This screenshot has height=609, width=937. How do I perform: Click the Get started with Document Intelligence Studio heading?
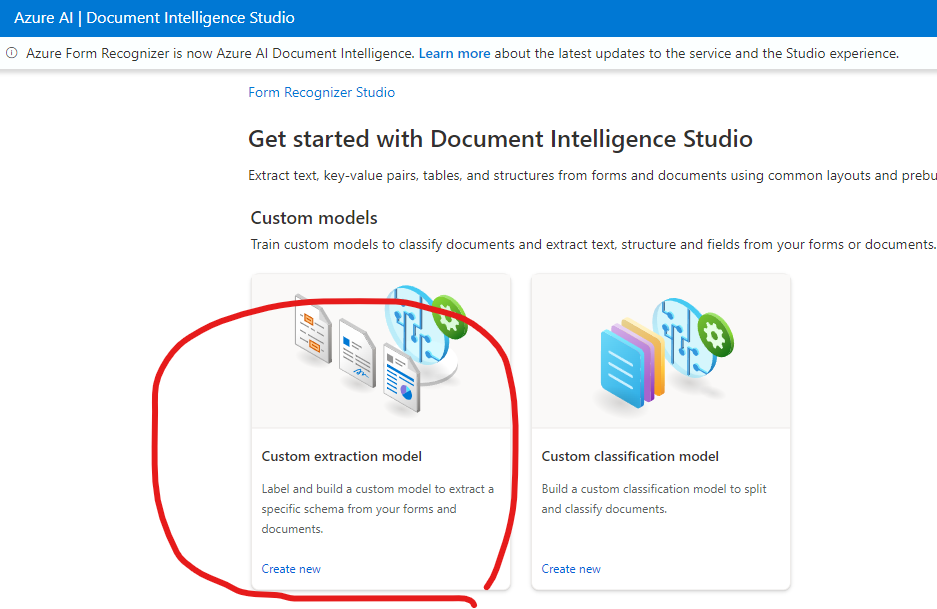tap(500, 139)
